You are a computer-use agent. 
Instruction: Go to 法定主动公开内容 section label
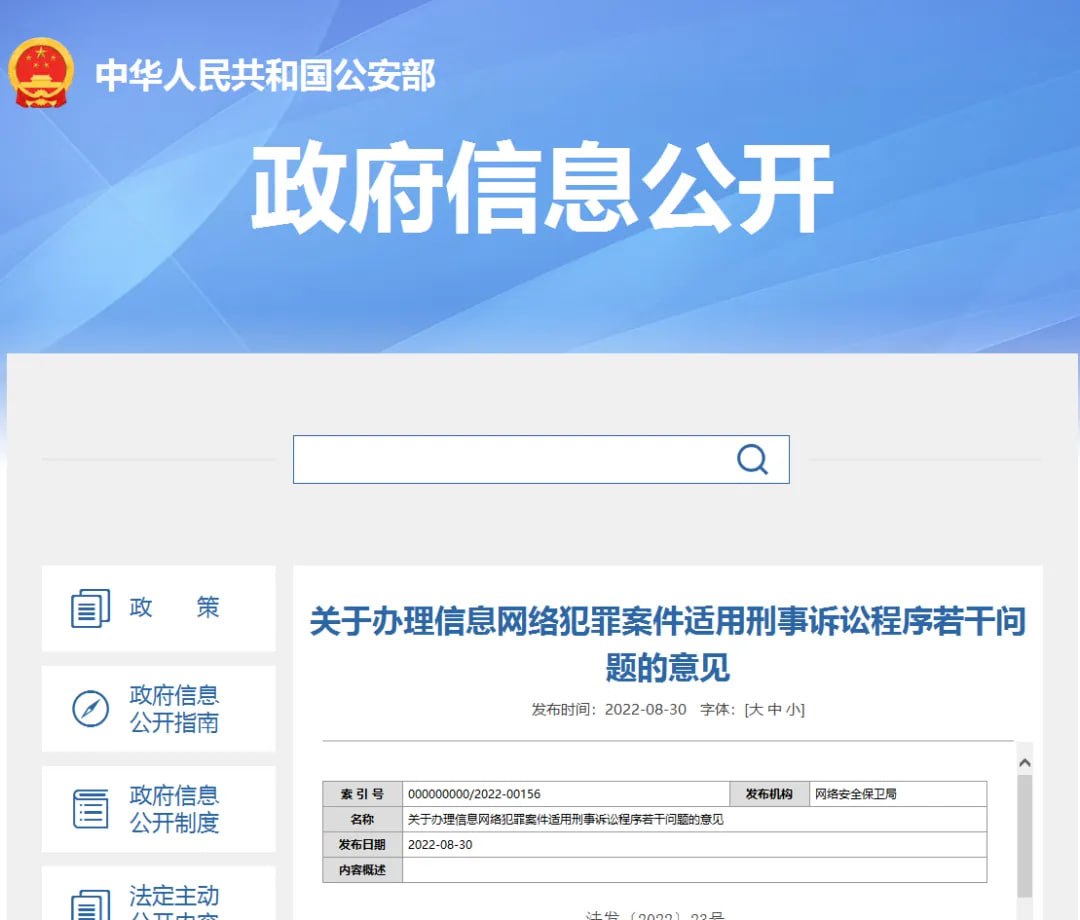tap(174, 903)
